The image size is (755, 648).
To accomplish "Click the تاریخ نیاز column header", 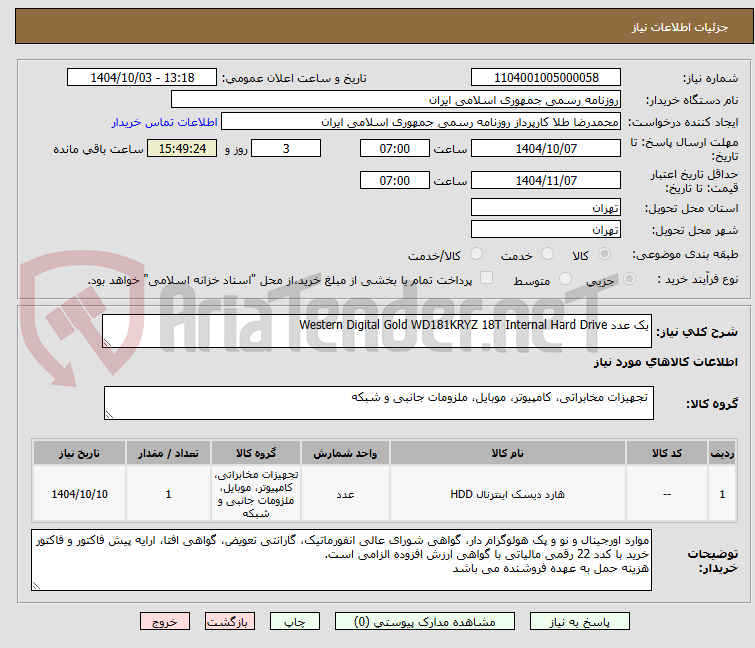I will (79, 453).
